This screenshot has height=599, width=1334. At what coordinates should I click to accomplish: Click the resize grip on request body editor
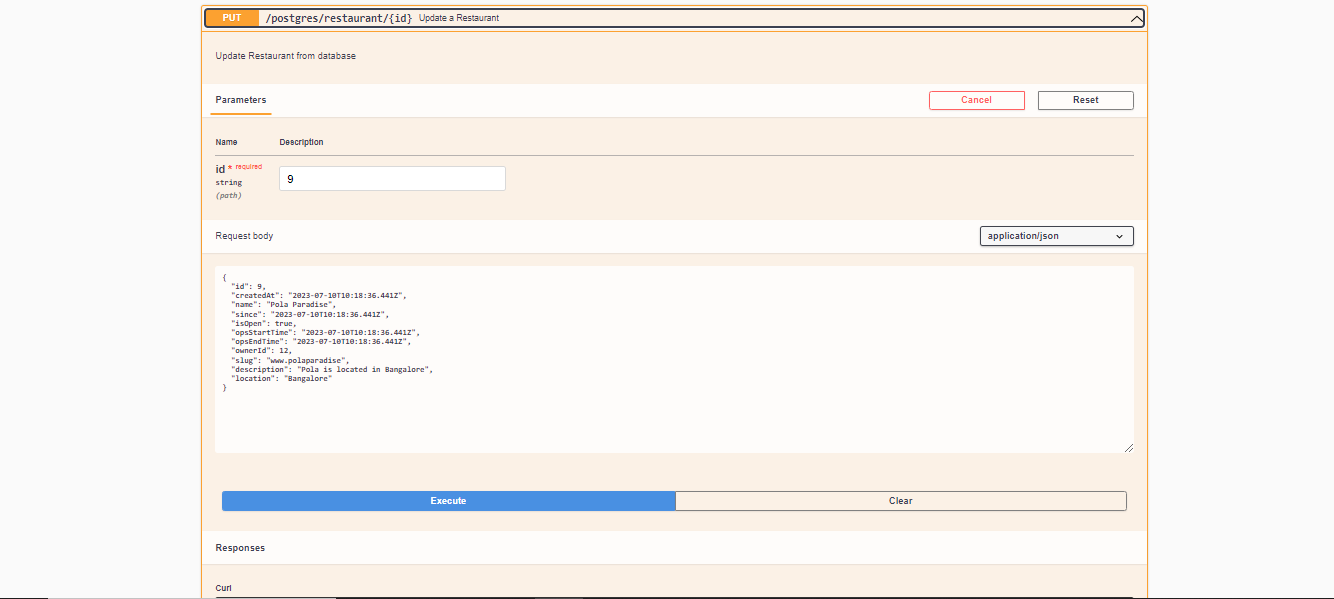pyautogui.click(x=1128, y=446)
